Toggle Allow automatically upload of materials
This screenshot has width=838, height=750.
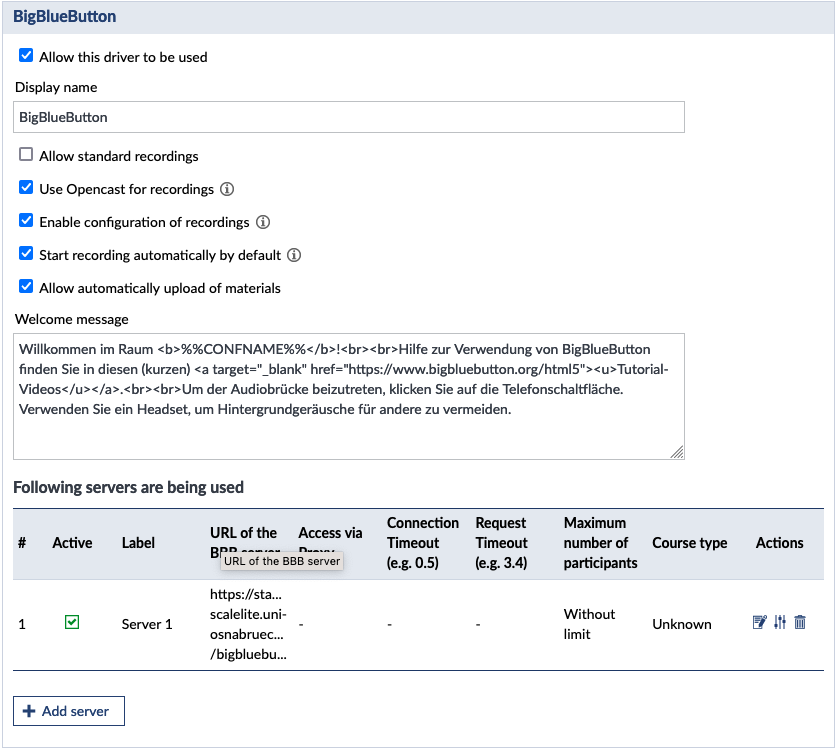click(27, 287)
